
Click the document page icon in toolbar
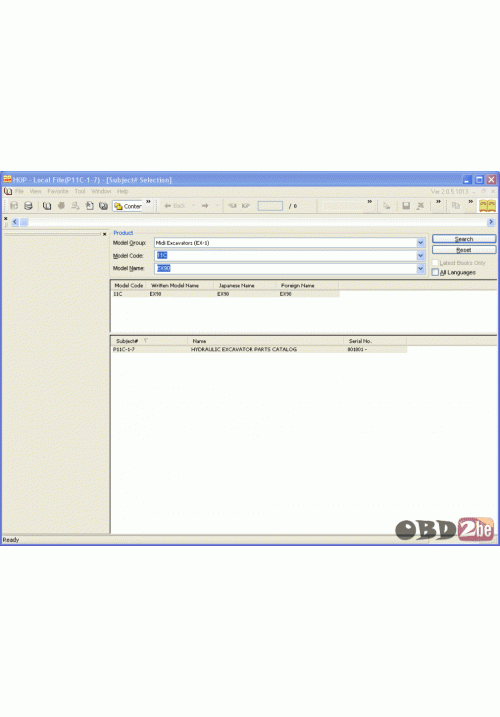click(90, 206)
